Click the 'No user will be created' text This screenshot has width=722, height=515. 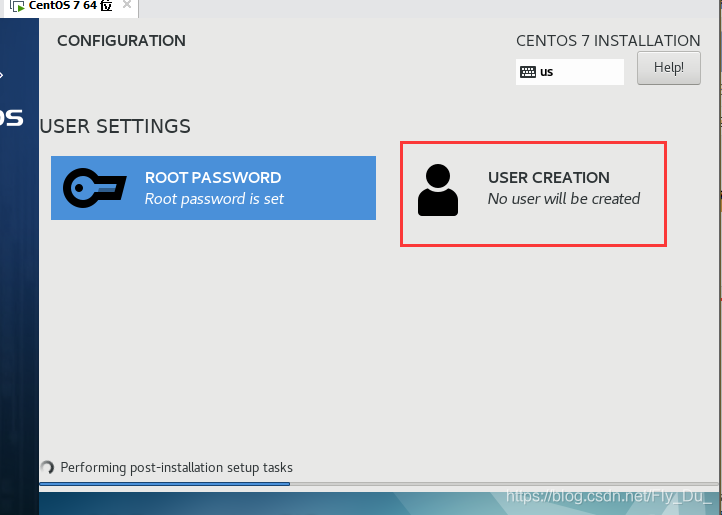(x=564, y=199)
